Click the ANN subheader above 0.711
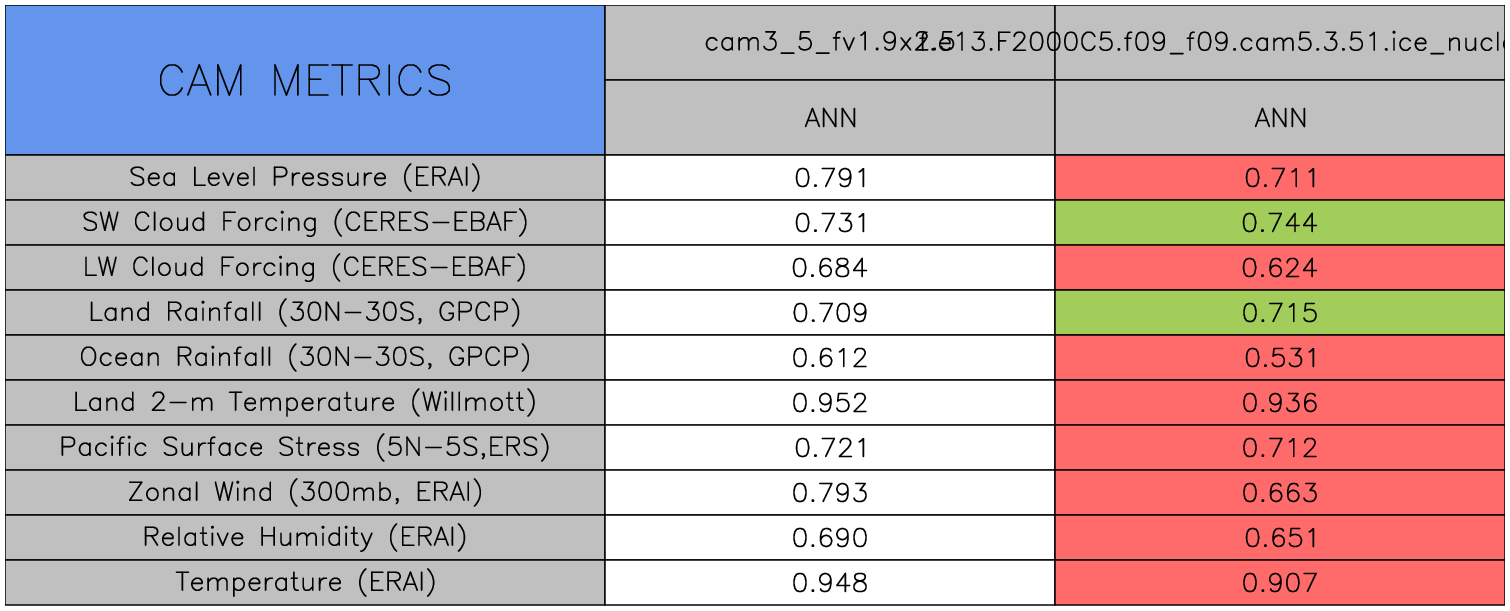Image resolution: width=1510 pixels, height=611 pixels. [1280, 118]
